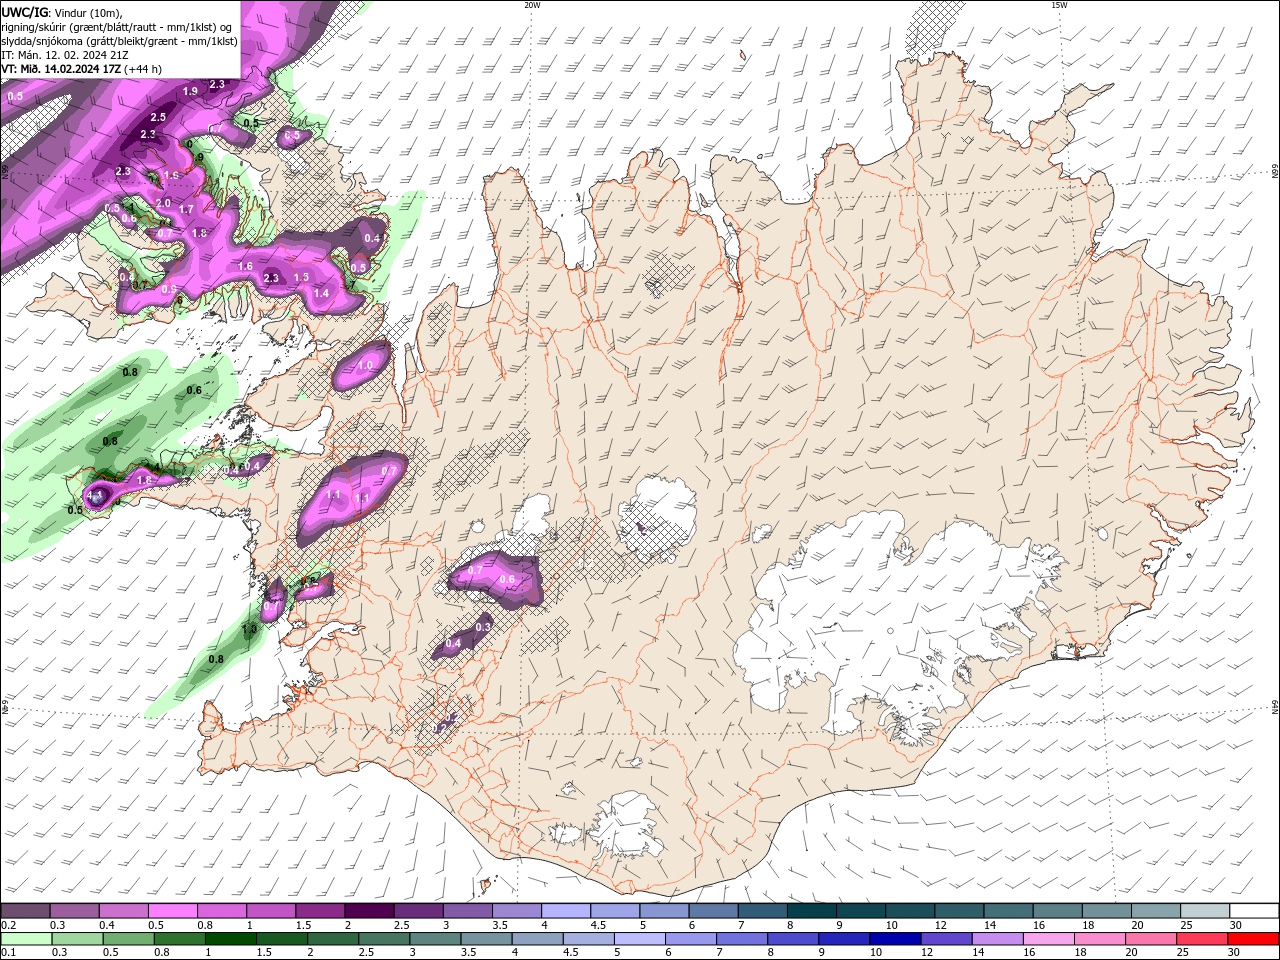Select rain scale swatch between 1 and 1.5
1280x960 pixels.
(x=230, y=939)
